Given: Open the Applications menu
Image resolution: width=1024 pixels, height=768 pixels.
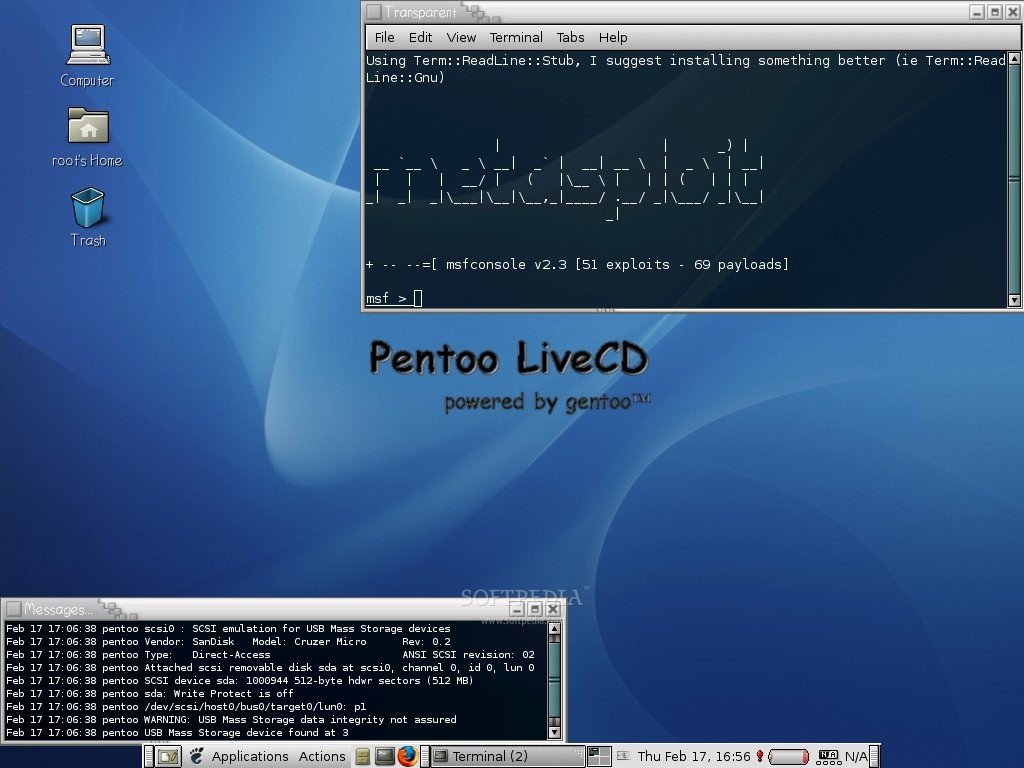Looking at the screenshot, I should click(x=249, y=756).
